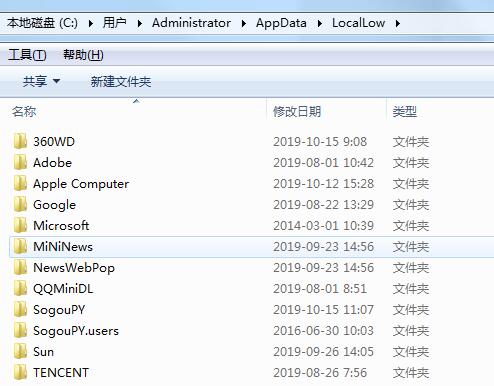This screenshot has width=494, height=386.
Task: Expand arrow after 用户 breadcrumb
Action: [x=140, y=23]
